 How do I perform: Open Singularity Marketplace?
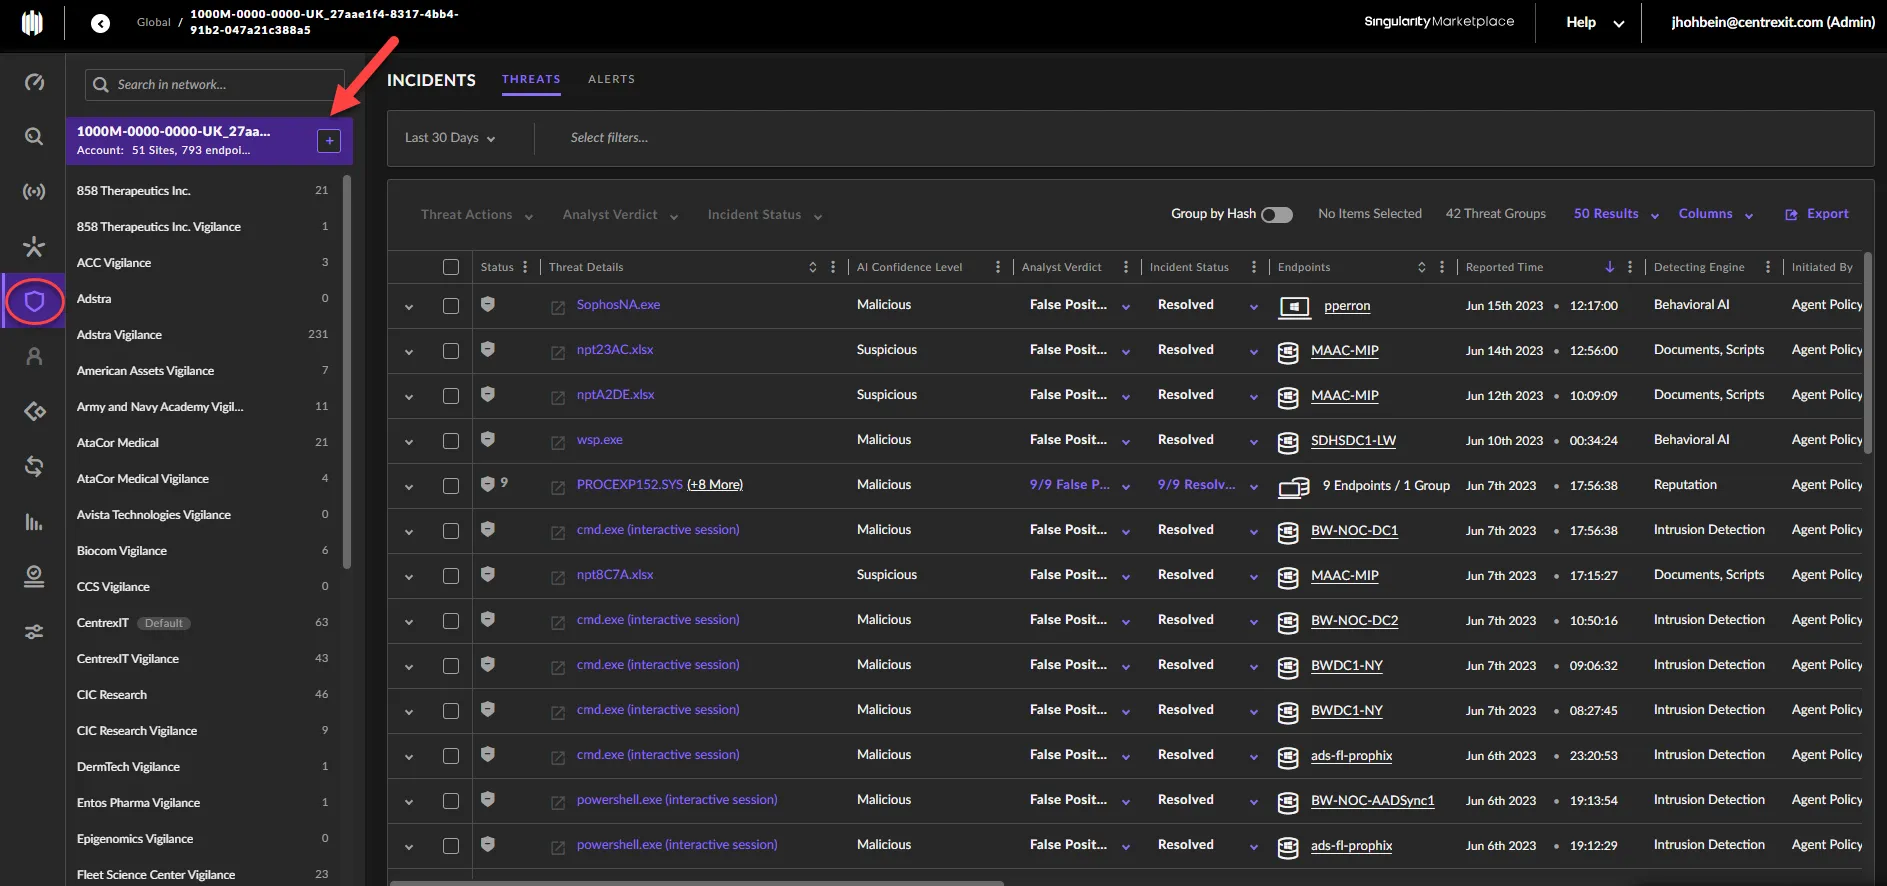(x=1439, y=21)
